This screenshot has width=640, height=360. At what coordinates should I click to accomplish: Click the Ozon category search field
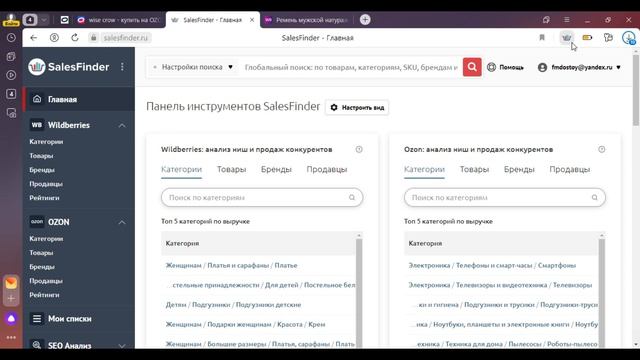[x=504, y=198]
